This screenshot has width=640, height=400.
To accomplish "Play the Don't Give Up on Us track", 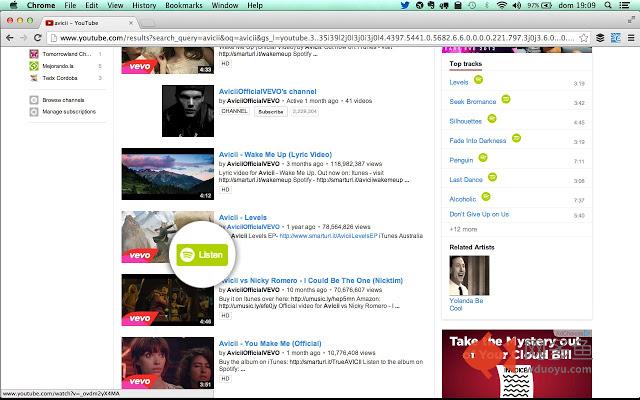I will [x=479, y=214].
